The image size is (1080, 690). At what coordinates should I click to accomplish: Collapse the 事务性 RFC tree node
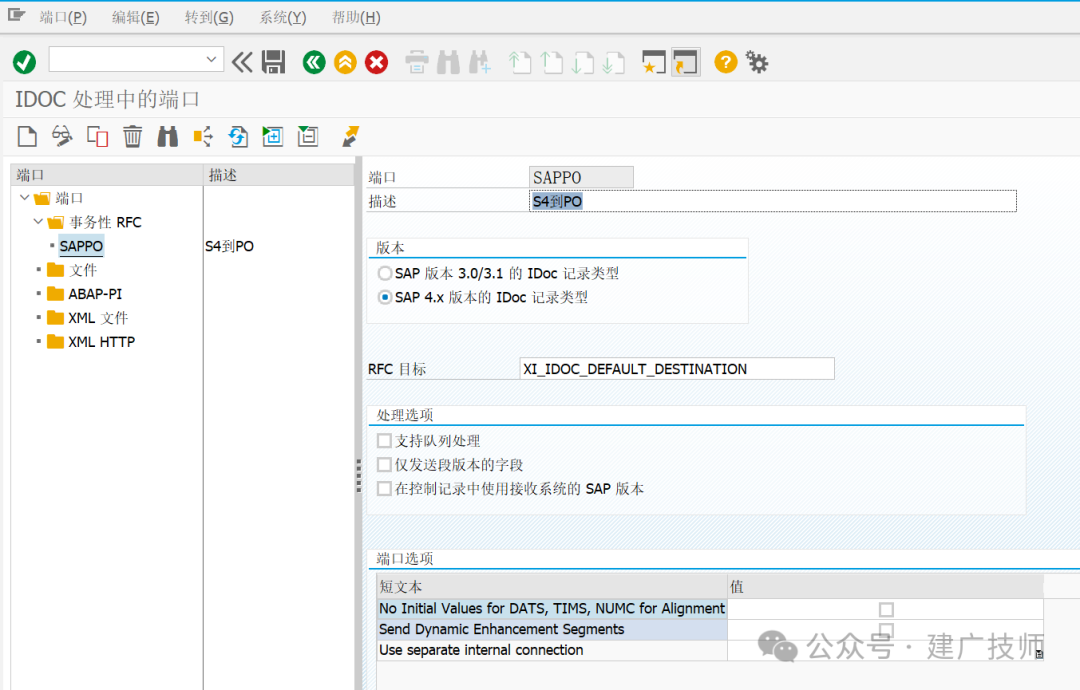tap(39, 222)
